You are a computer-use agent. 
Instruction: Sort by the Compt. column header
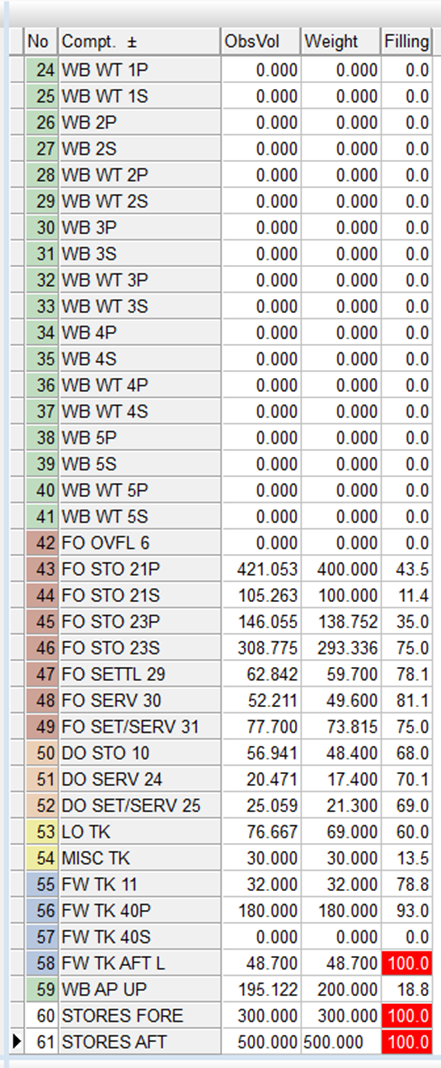(x=140, y=42)
